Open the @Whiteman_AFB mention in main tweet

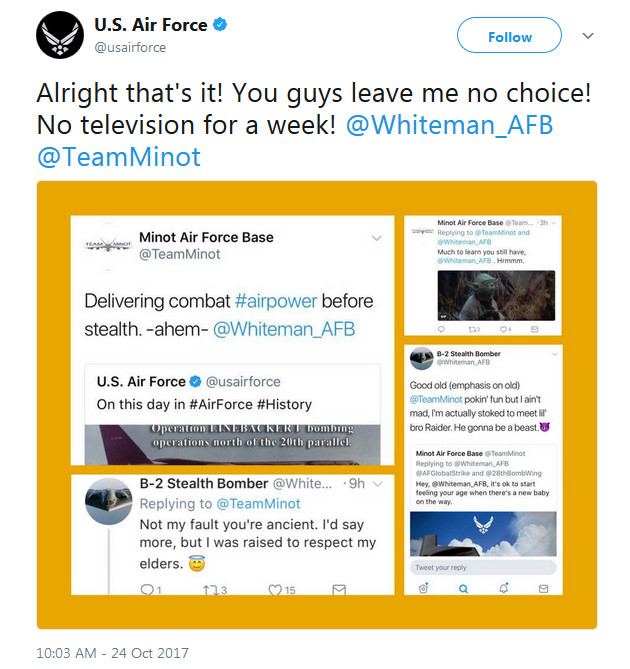click(x=449, y=125)
